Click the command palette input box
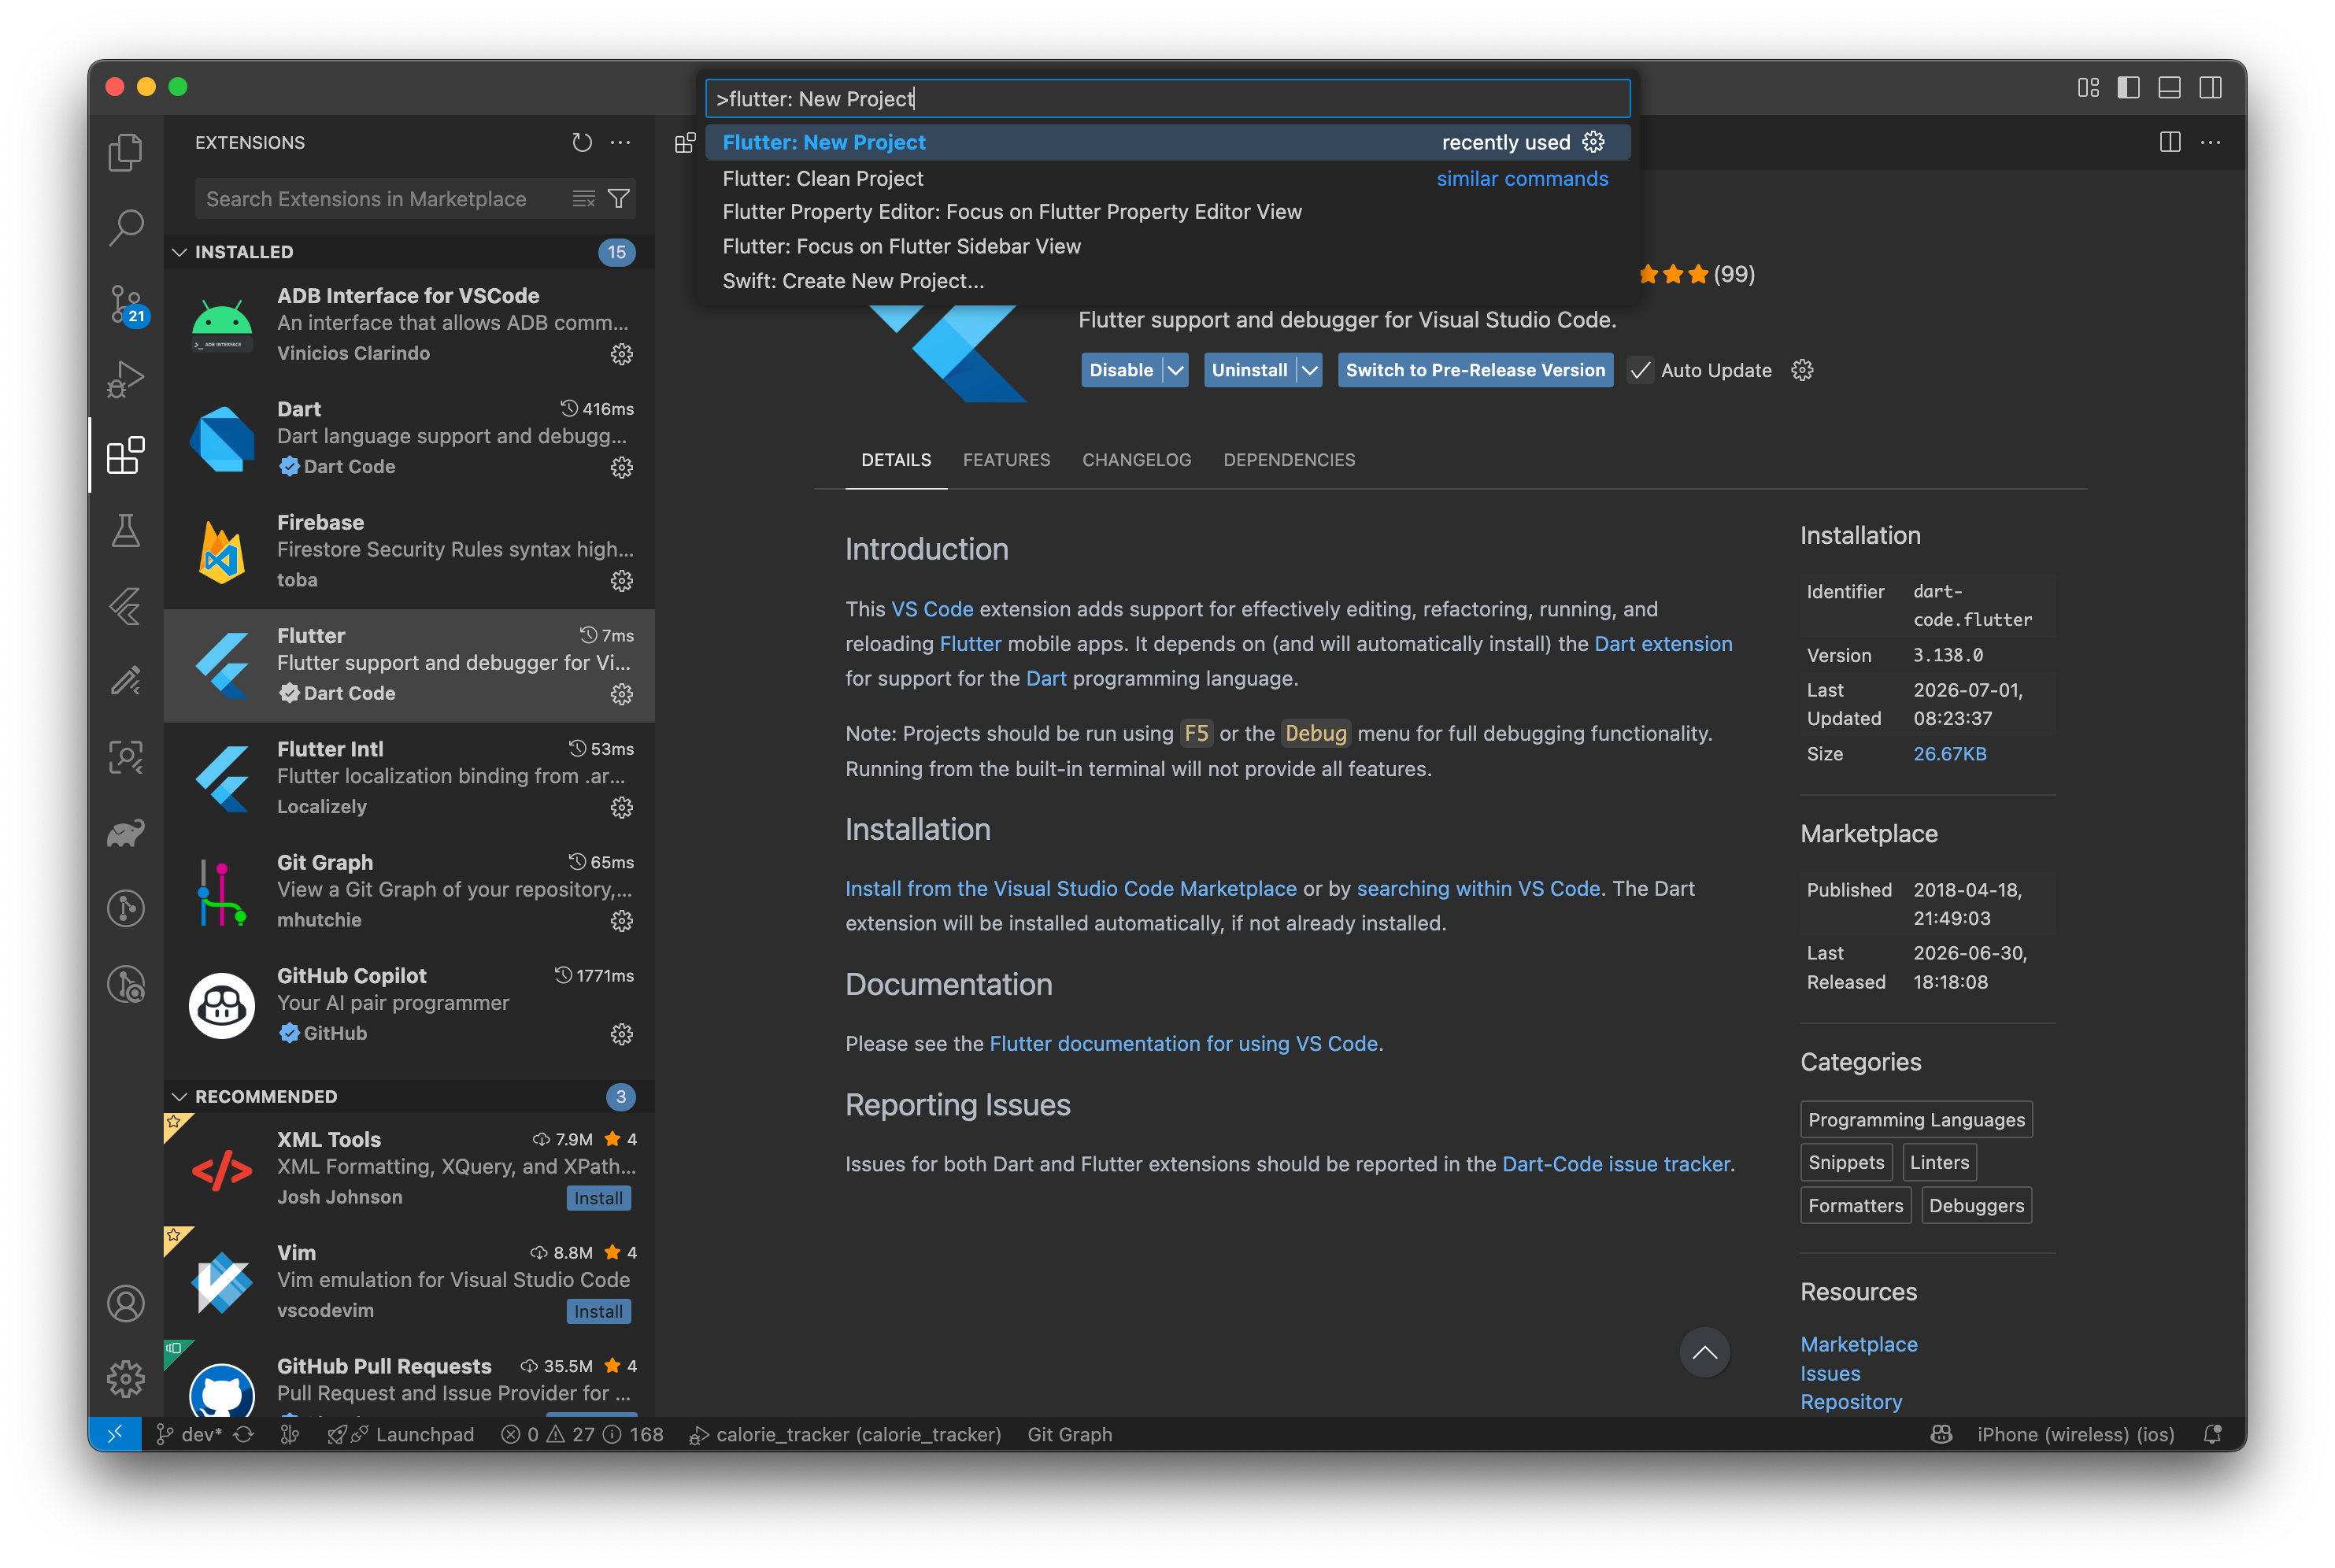 point(1168,99)
